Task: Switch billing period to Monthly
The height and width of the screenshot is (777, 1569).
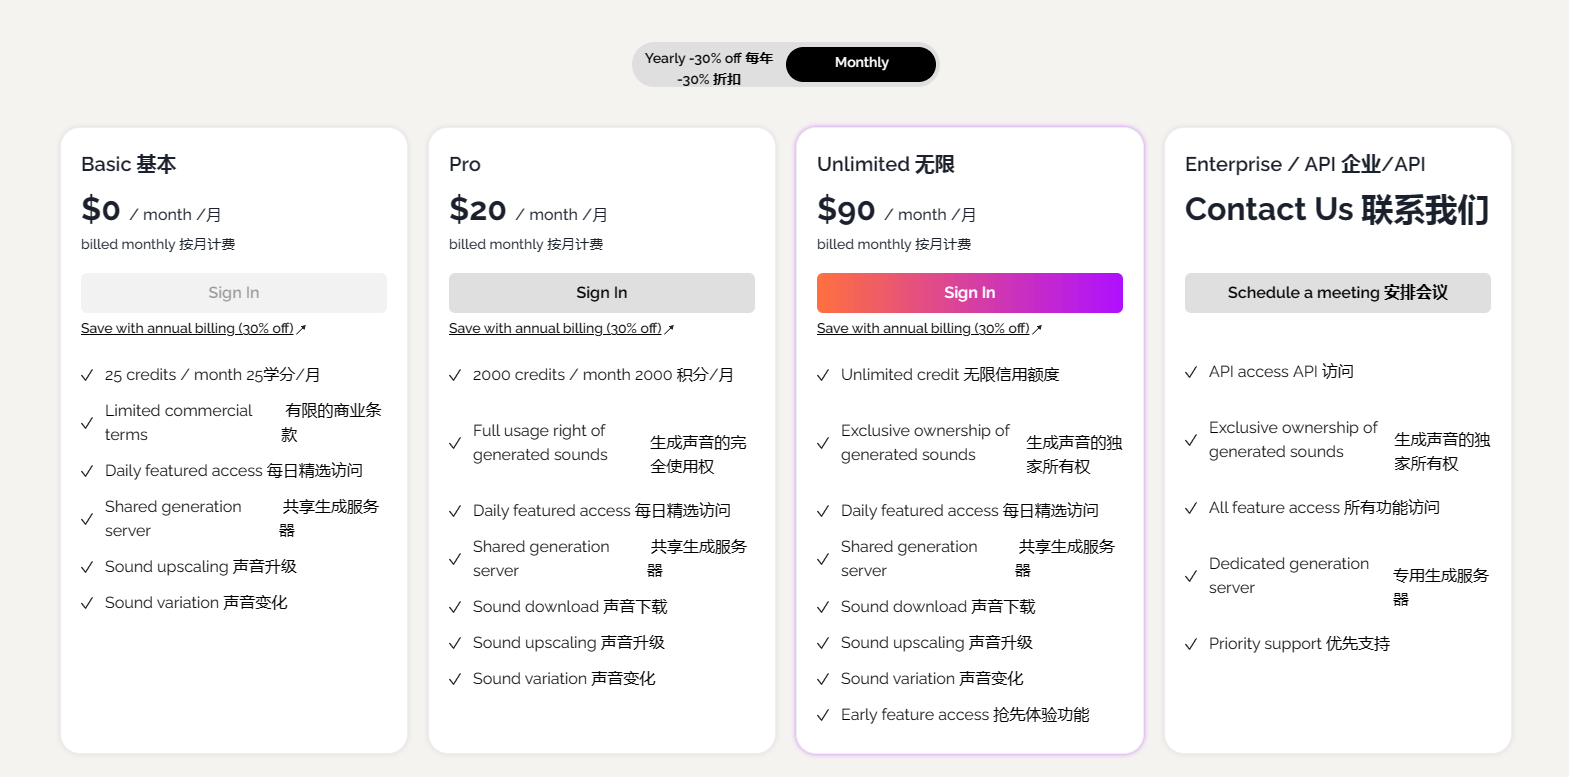Action: (x=860, y=63)
